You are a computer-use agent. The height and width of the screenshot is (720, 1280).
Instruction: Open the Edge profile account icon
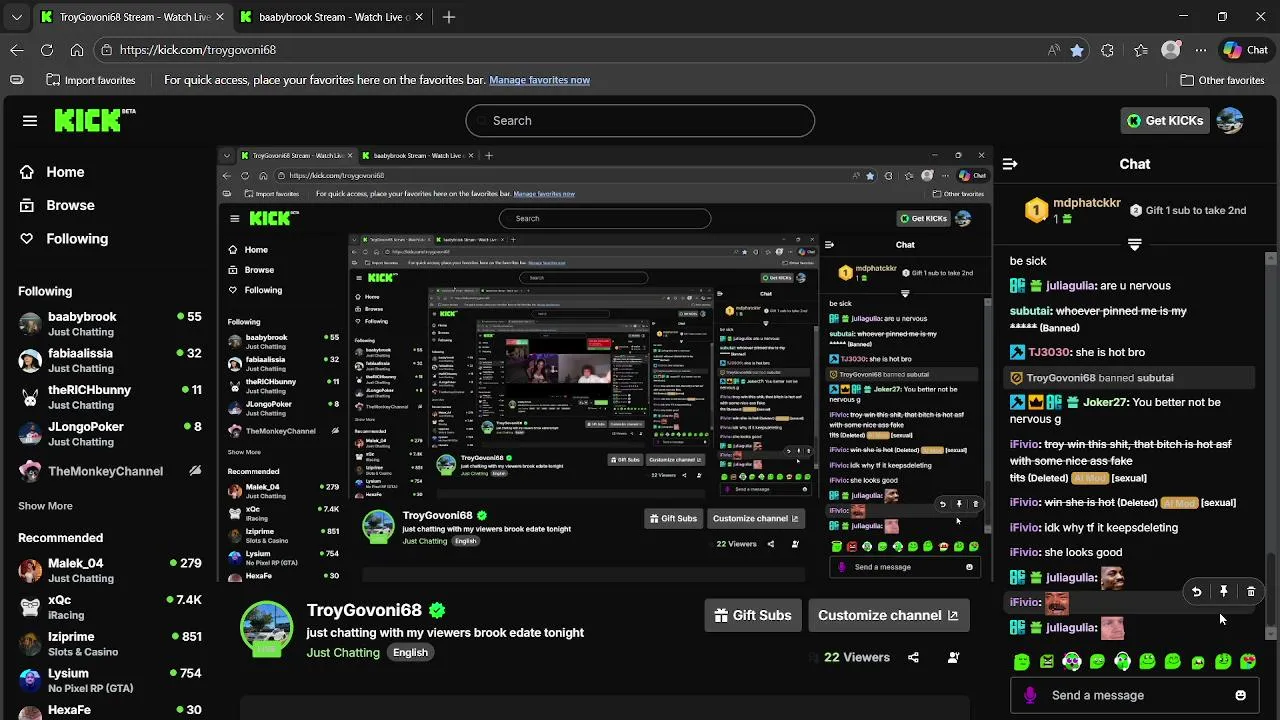tap(1171, 50)
